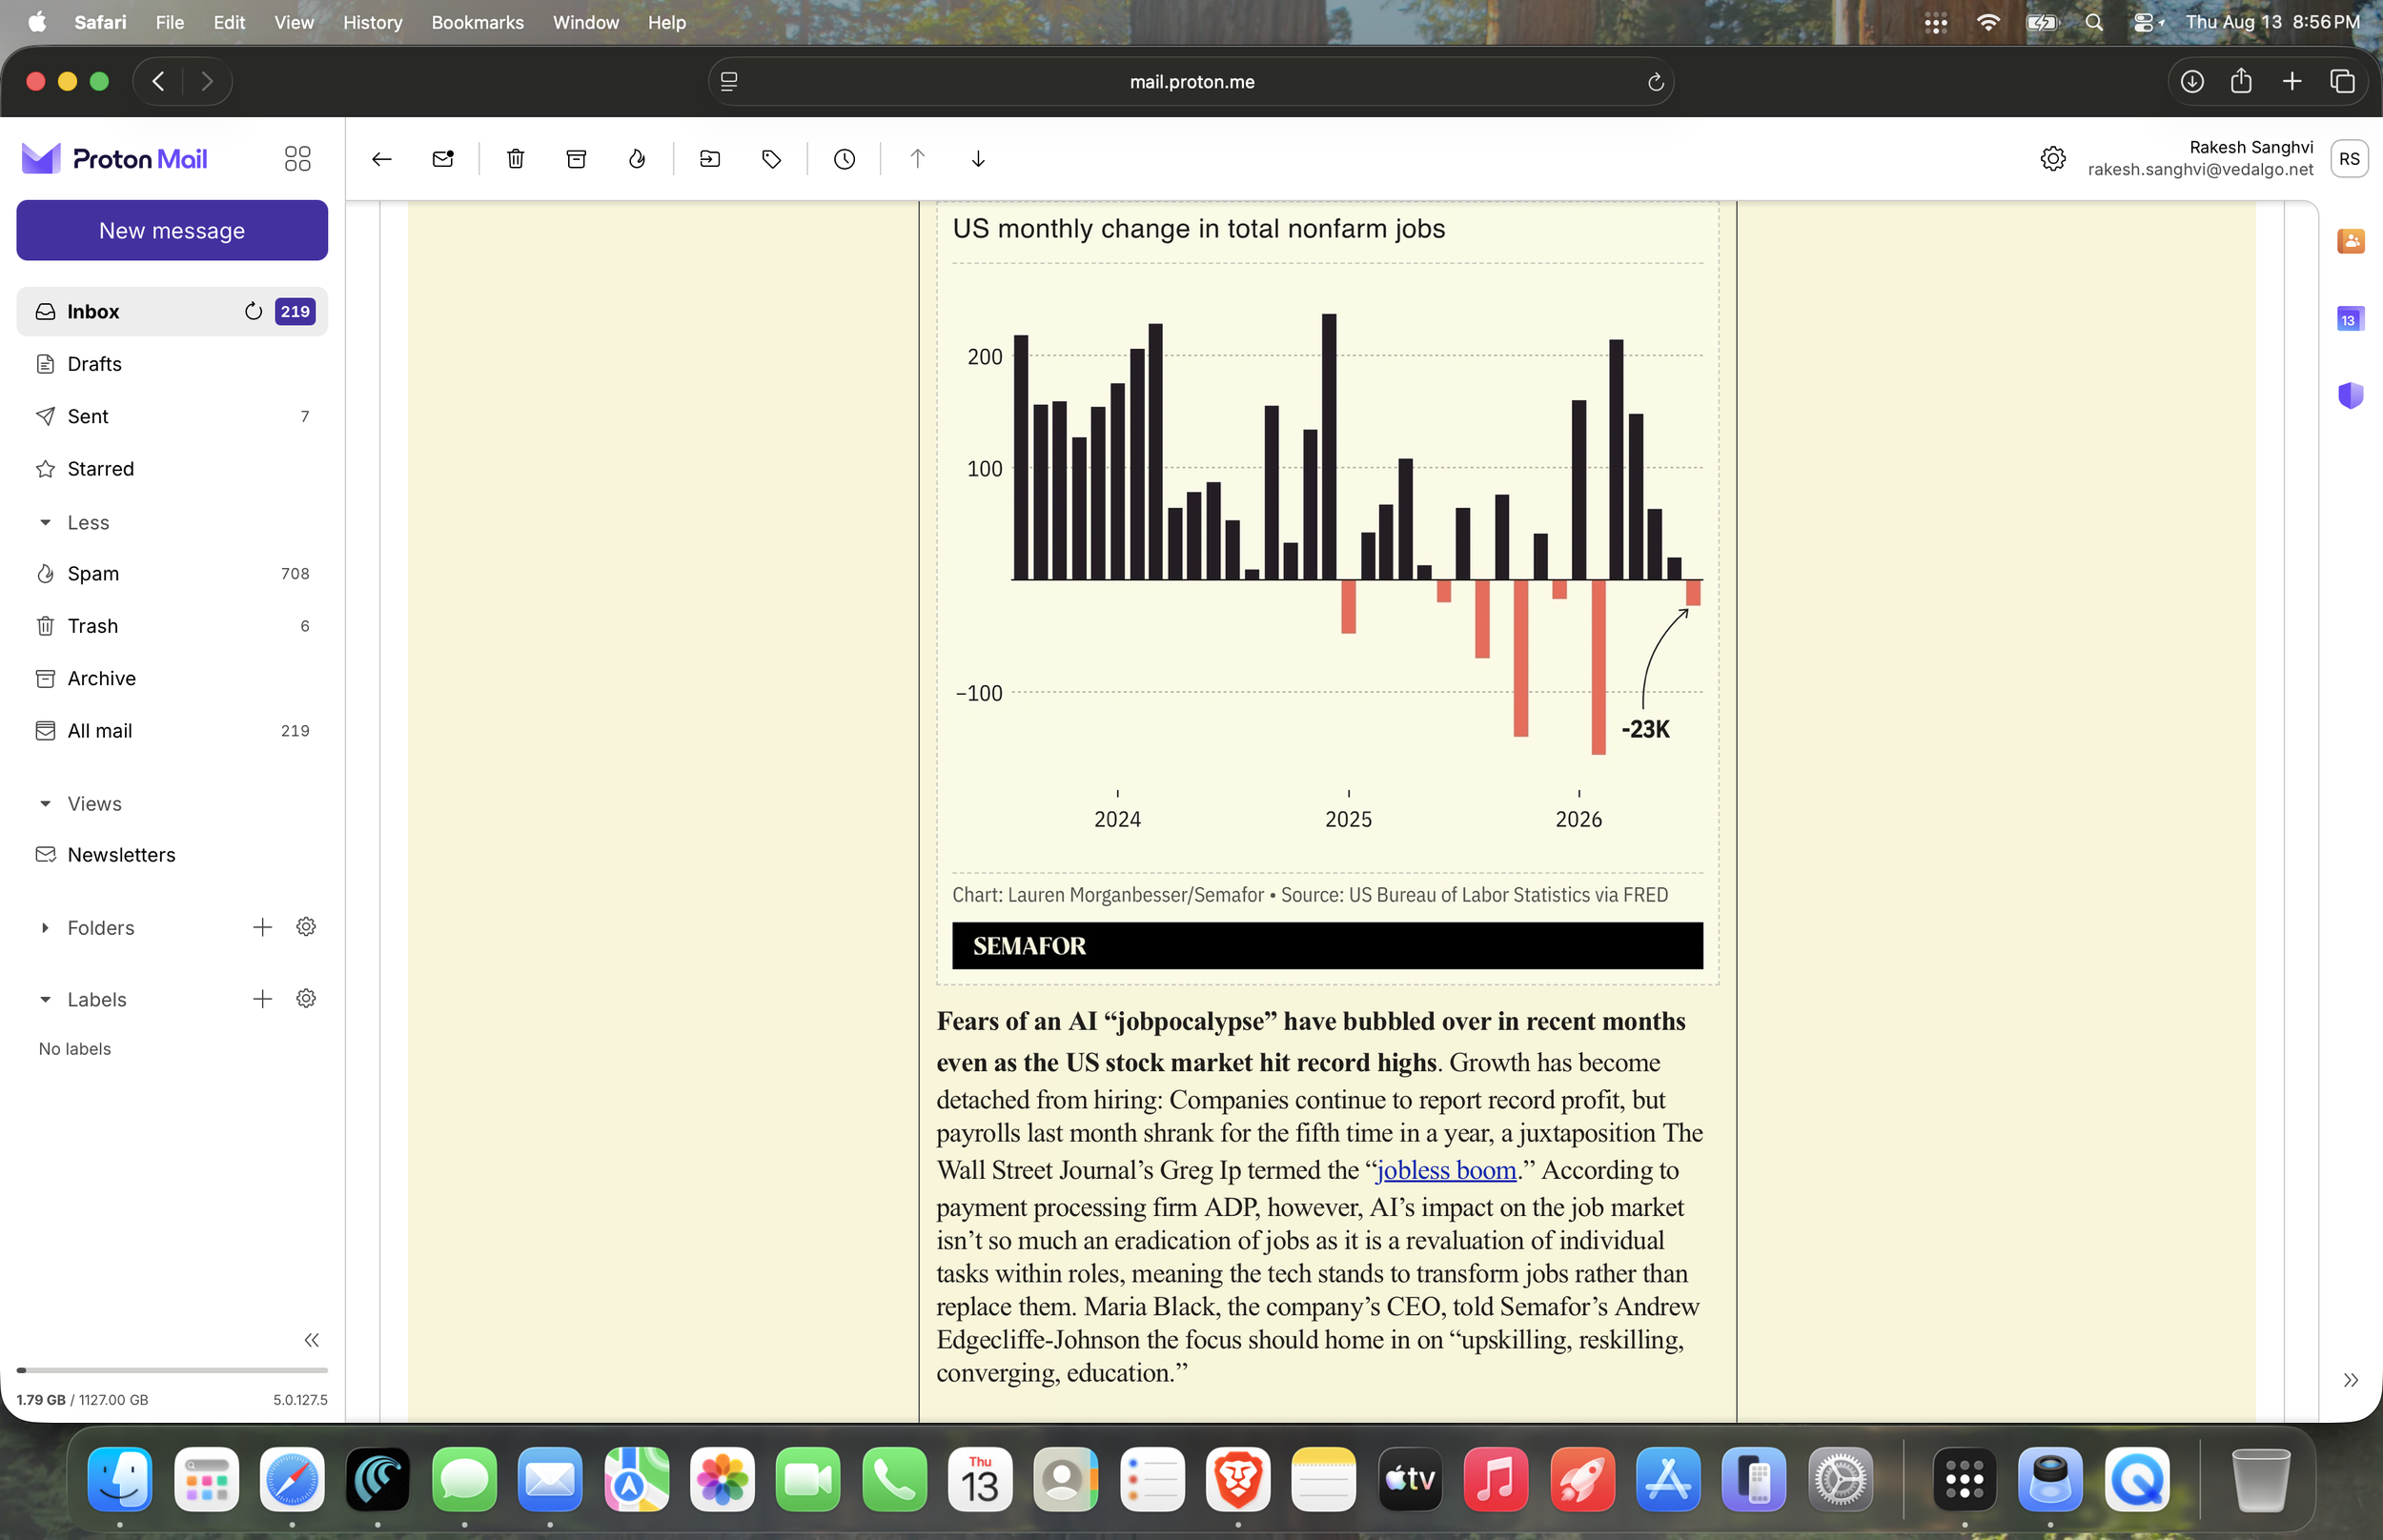This screenshot has width=2383, height=1540.
Task: Open Safari Bookmarks menu
Action: 477,22
